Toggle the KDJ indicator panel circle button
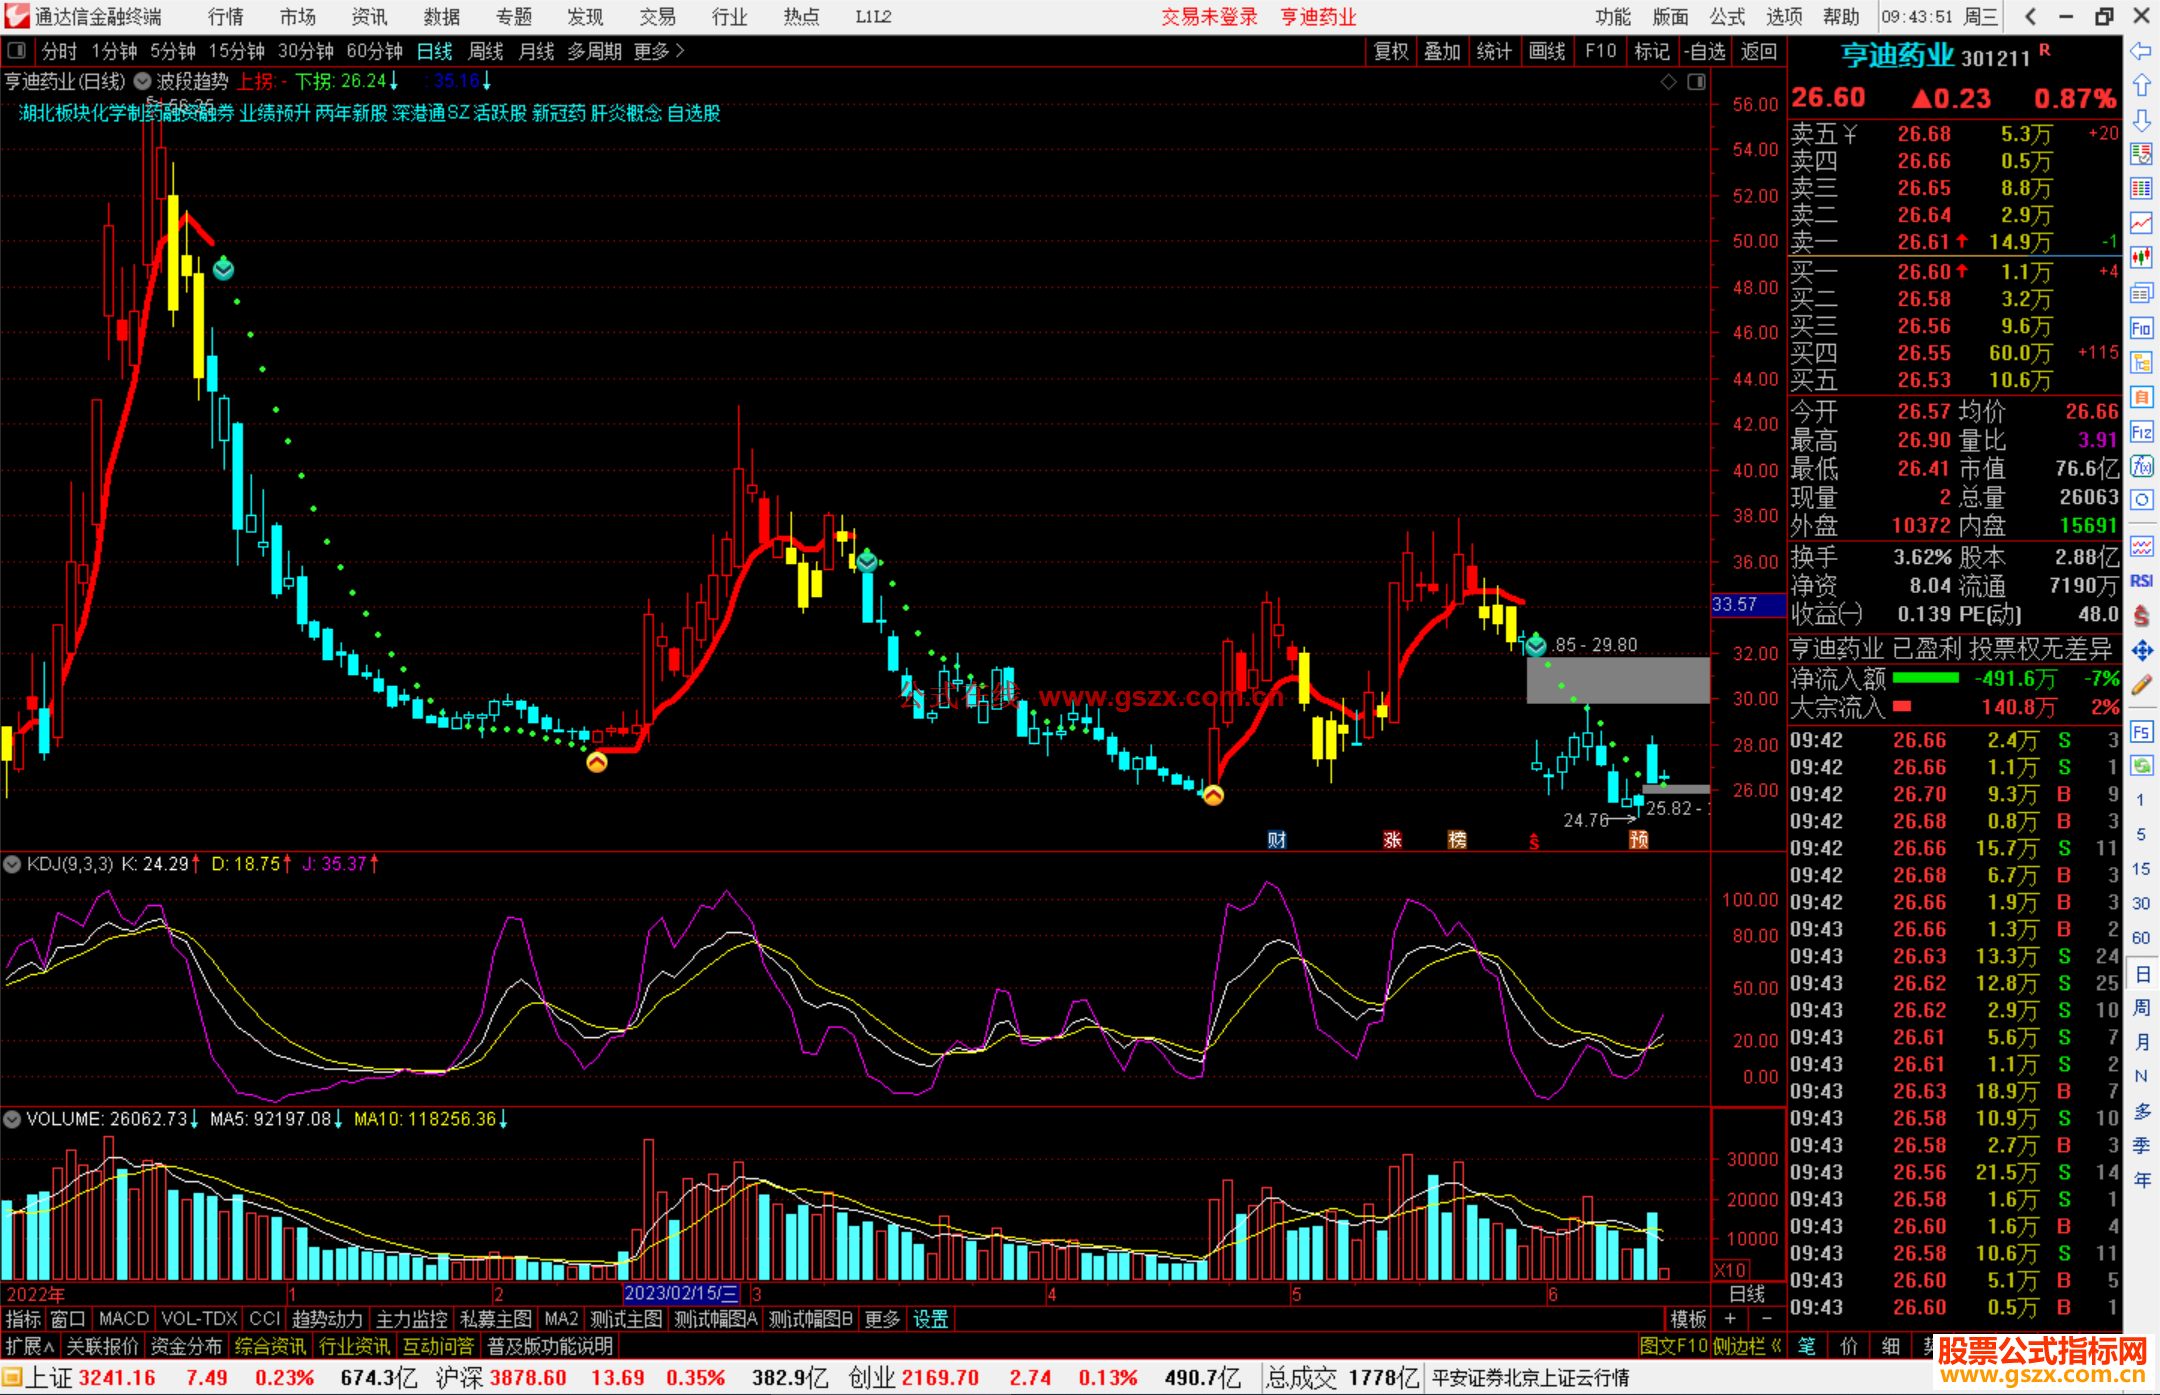Image resolution: width=2160 pixels, height=1395 pixels. (x=12, y=864)
